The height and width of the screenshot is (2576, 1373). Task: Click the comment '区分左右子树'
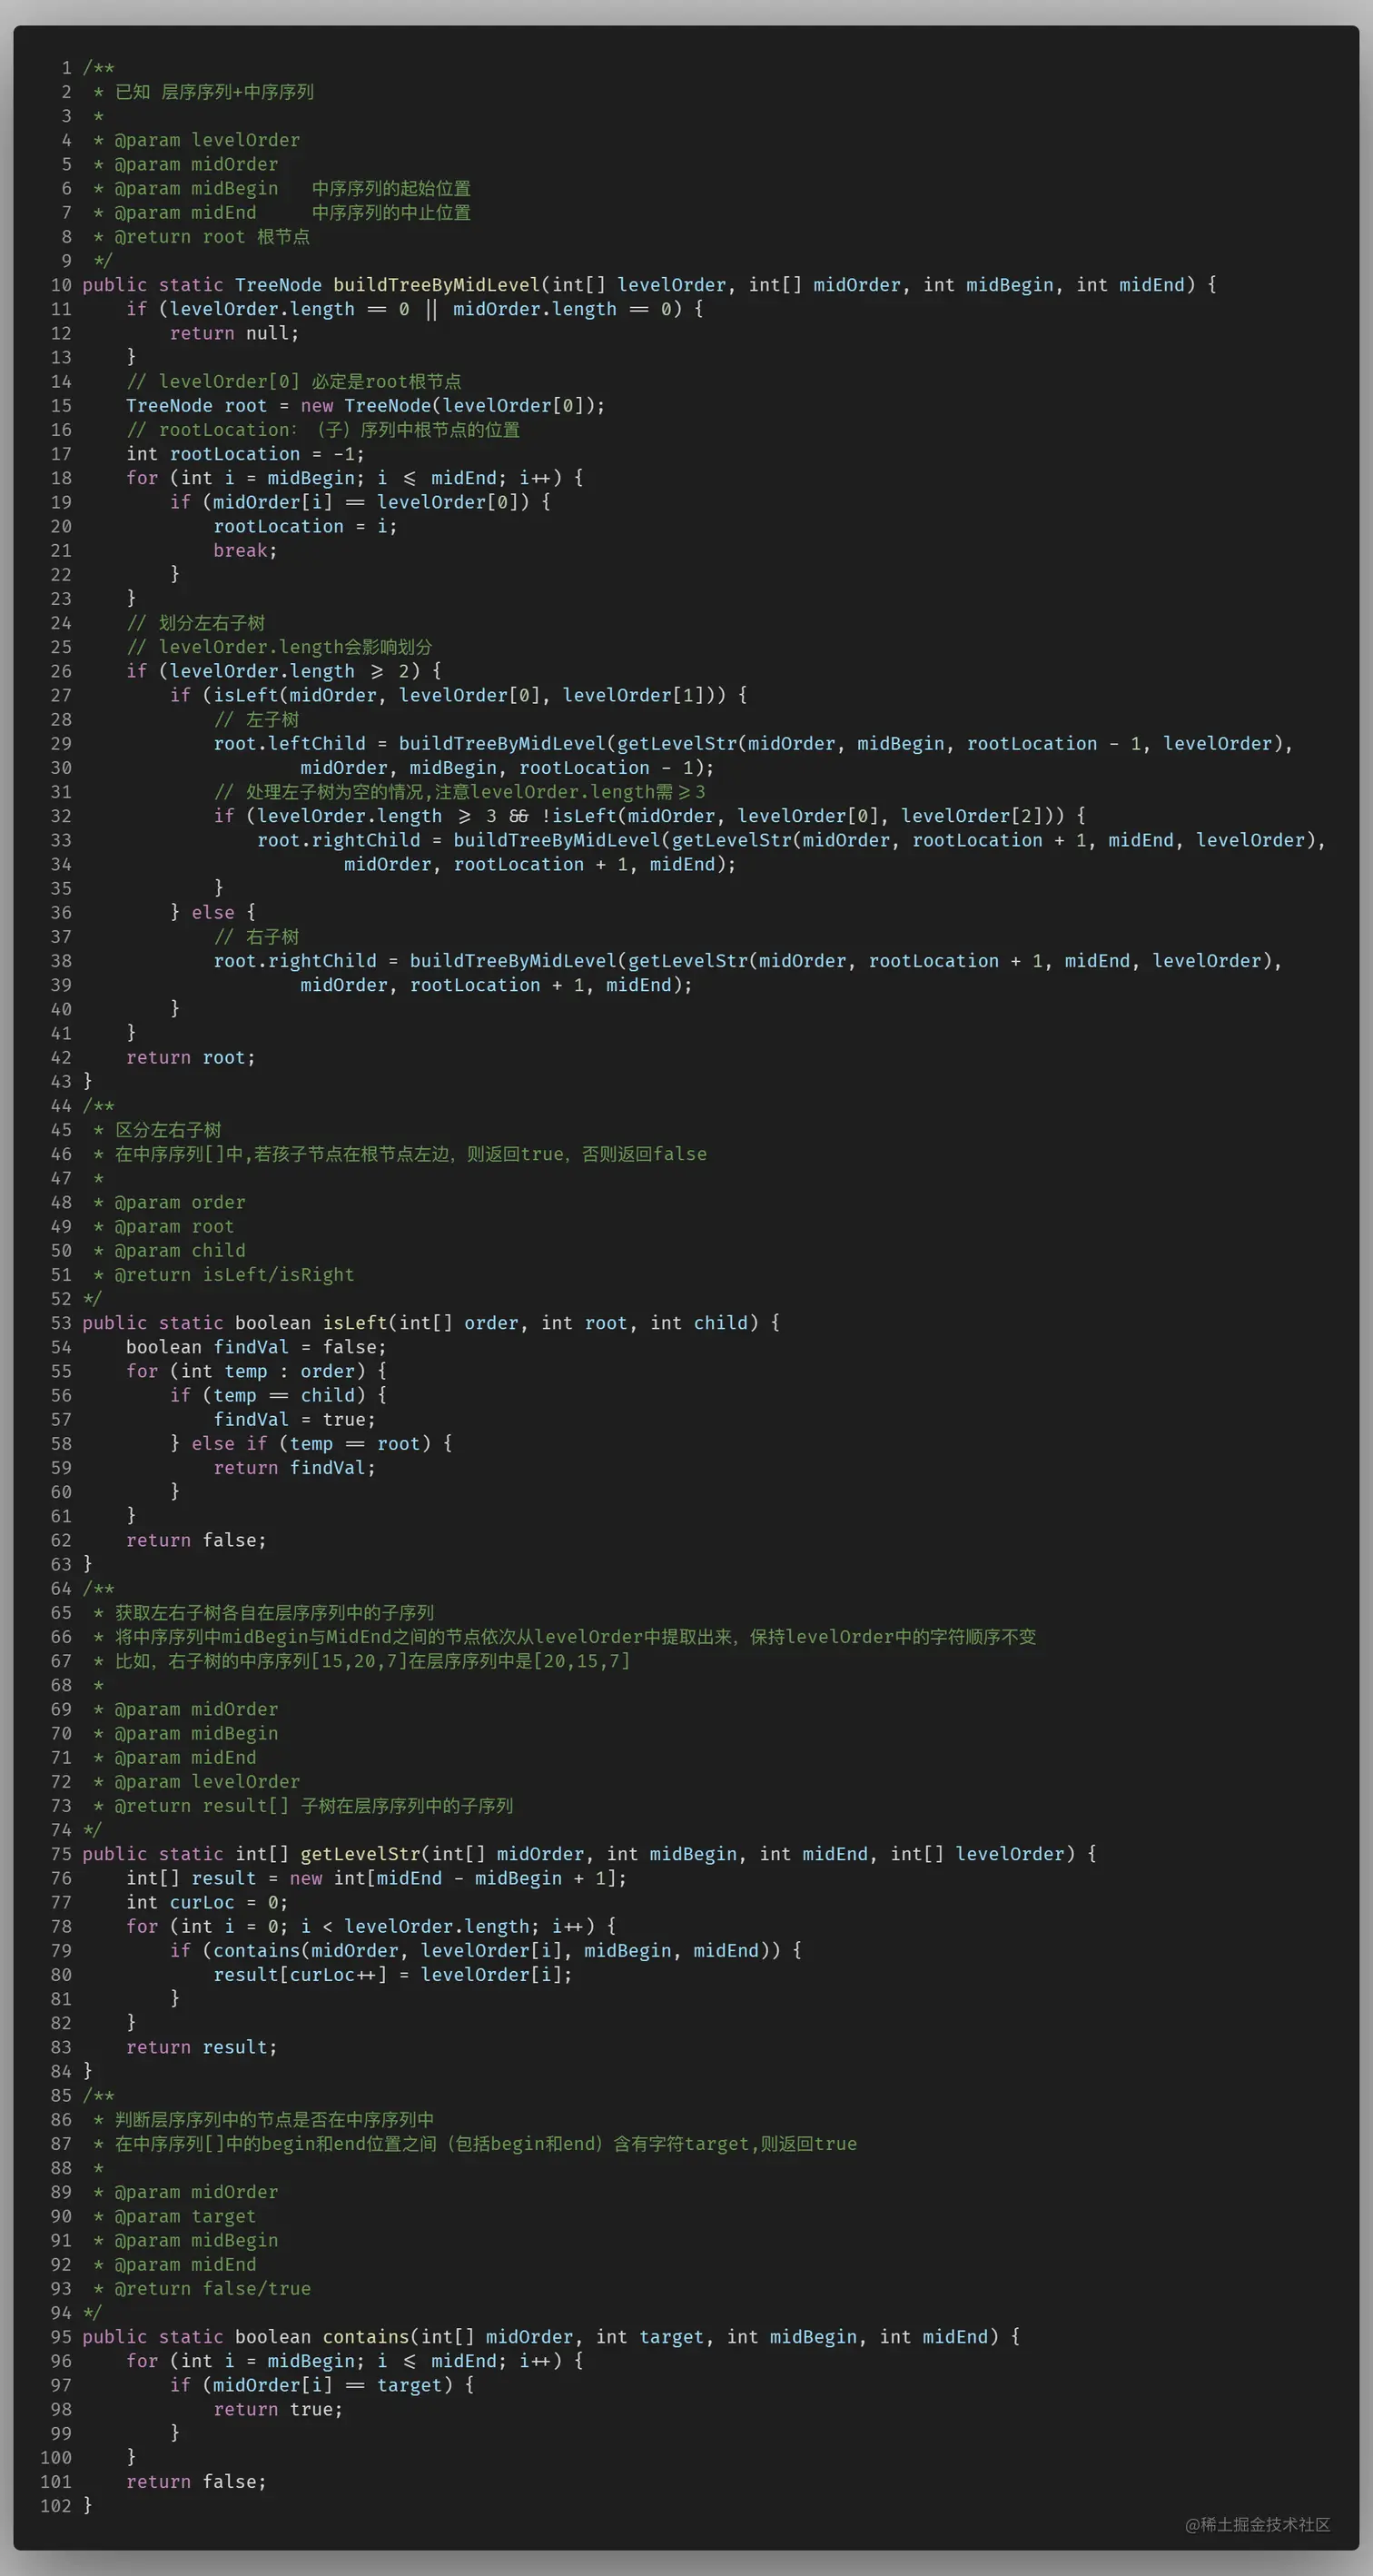tap(168, 1130)
